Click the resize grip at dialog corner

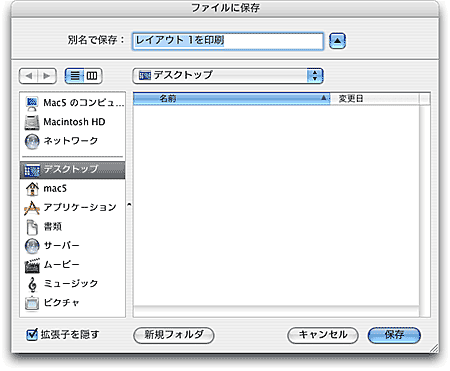coord(434,348)
